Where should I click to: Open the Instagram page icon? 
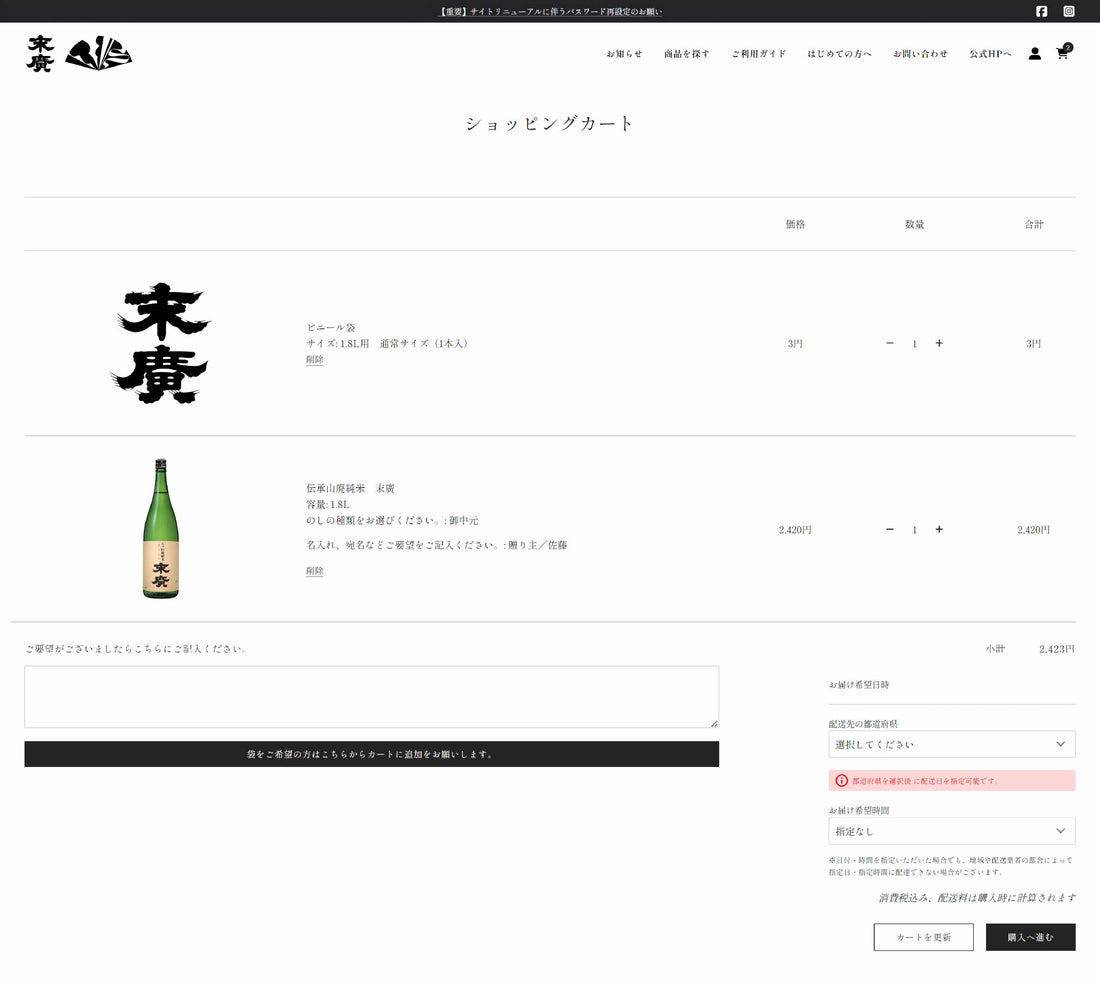(x=1068, y=11)
